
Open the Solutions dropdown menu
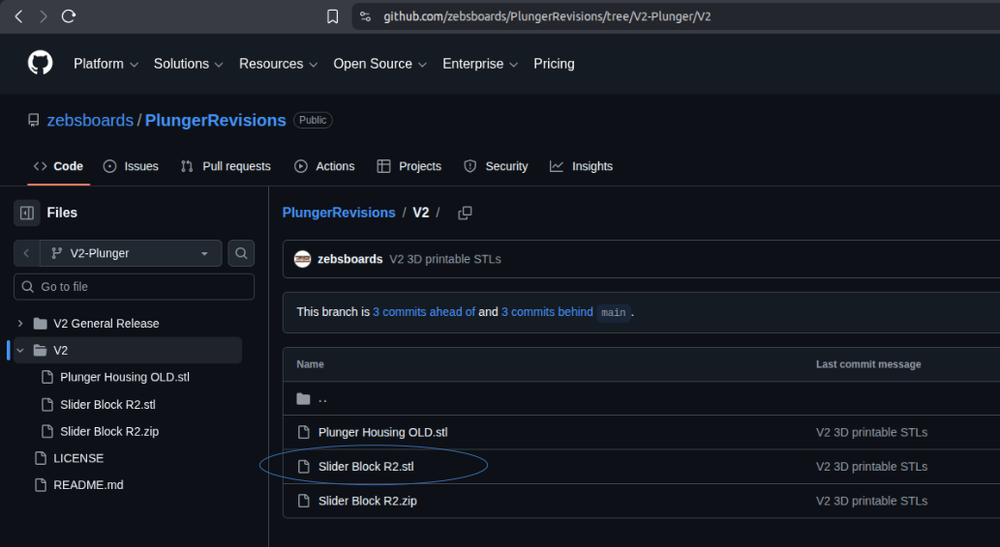[x=188, y=64]
